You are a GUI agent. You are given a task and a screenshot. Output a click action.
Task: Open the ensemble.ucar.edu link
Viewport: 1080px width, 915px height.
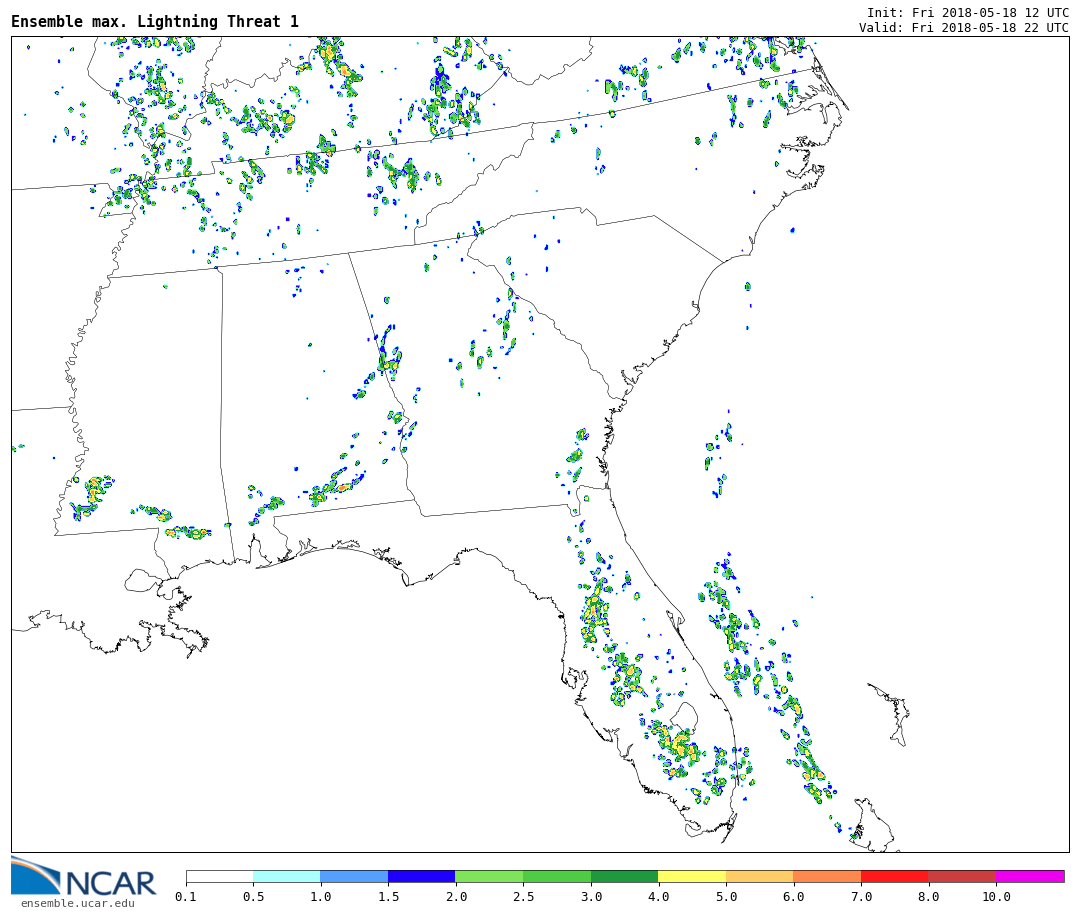click(x=77, y=904)
